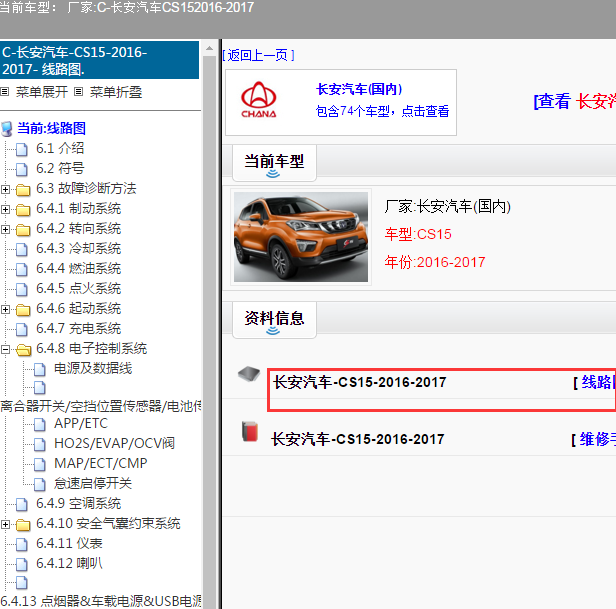Click the label 6.4.12 喇叭
Screen dimensions: 616x609
[x=70, y=563]
